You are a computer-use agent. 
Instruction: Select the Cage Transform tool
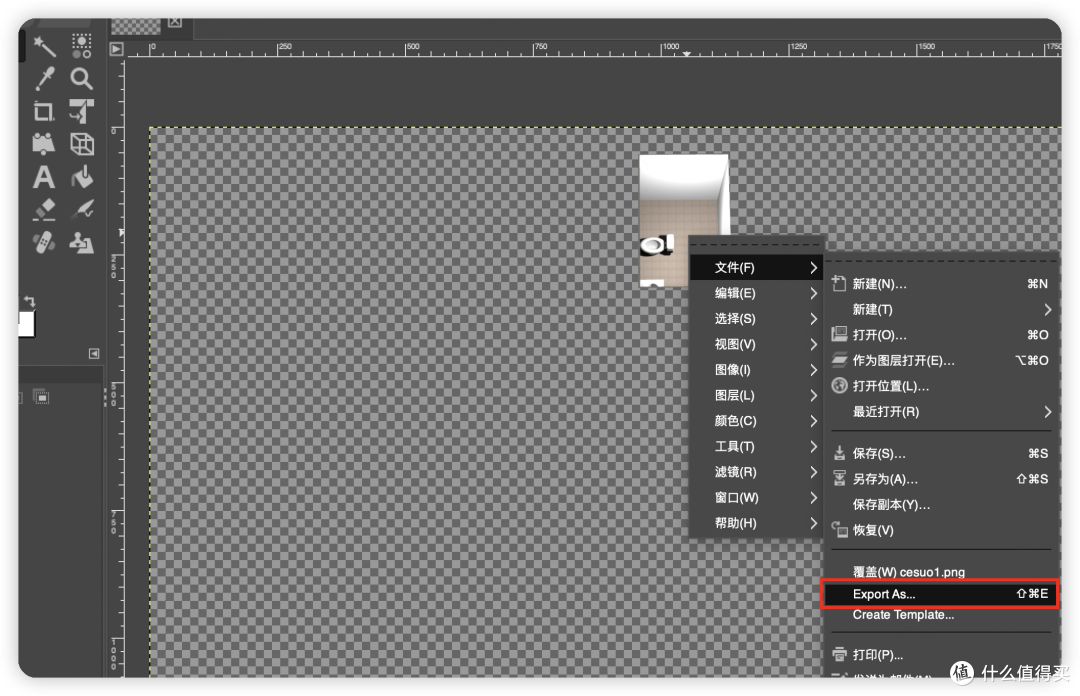[x=43, y=143]
